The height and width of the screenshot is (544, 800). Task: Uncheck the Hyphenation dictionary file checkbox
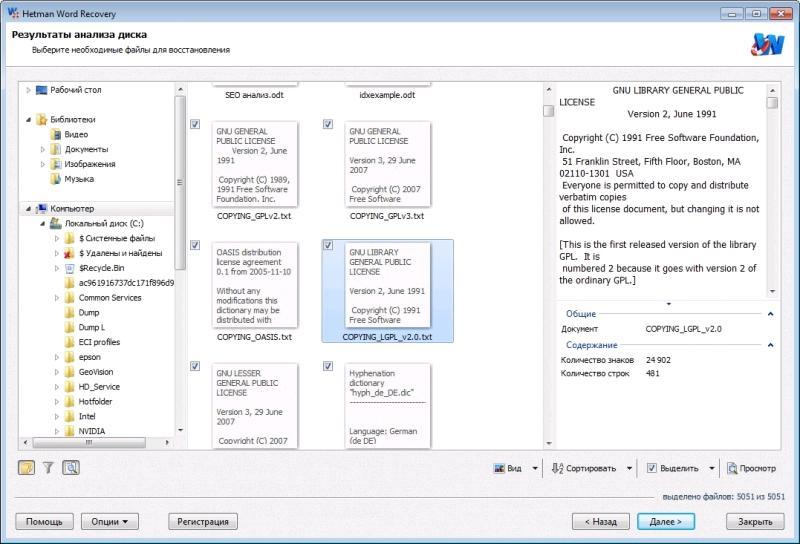328,366
